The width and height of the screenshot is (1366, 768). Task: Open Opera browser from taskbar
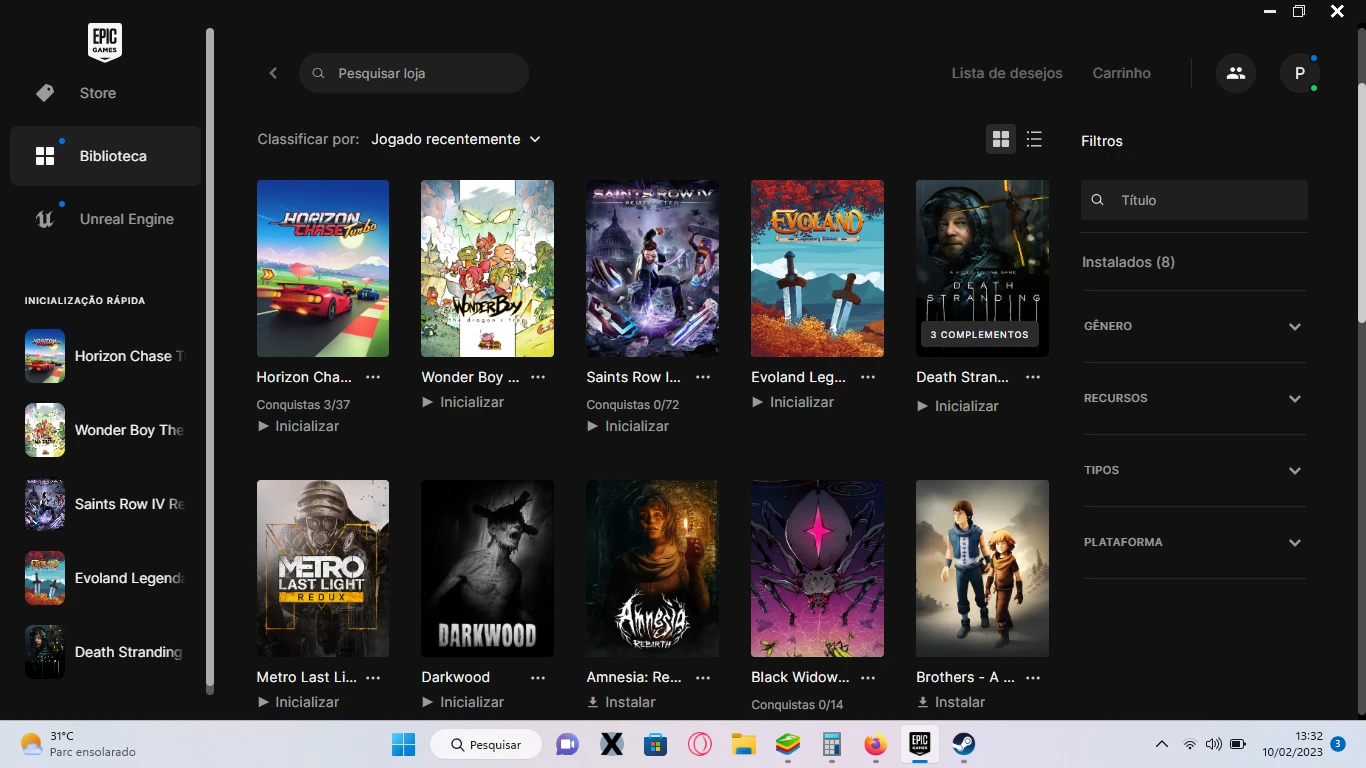(700, 744)
